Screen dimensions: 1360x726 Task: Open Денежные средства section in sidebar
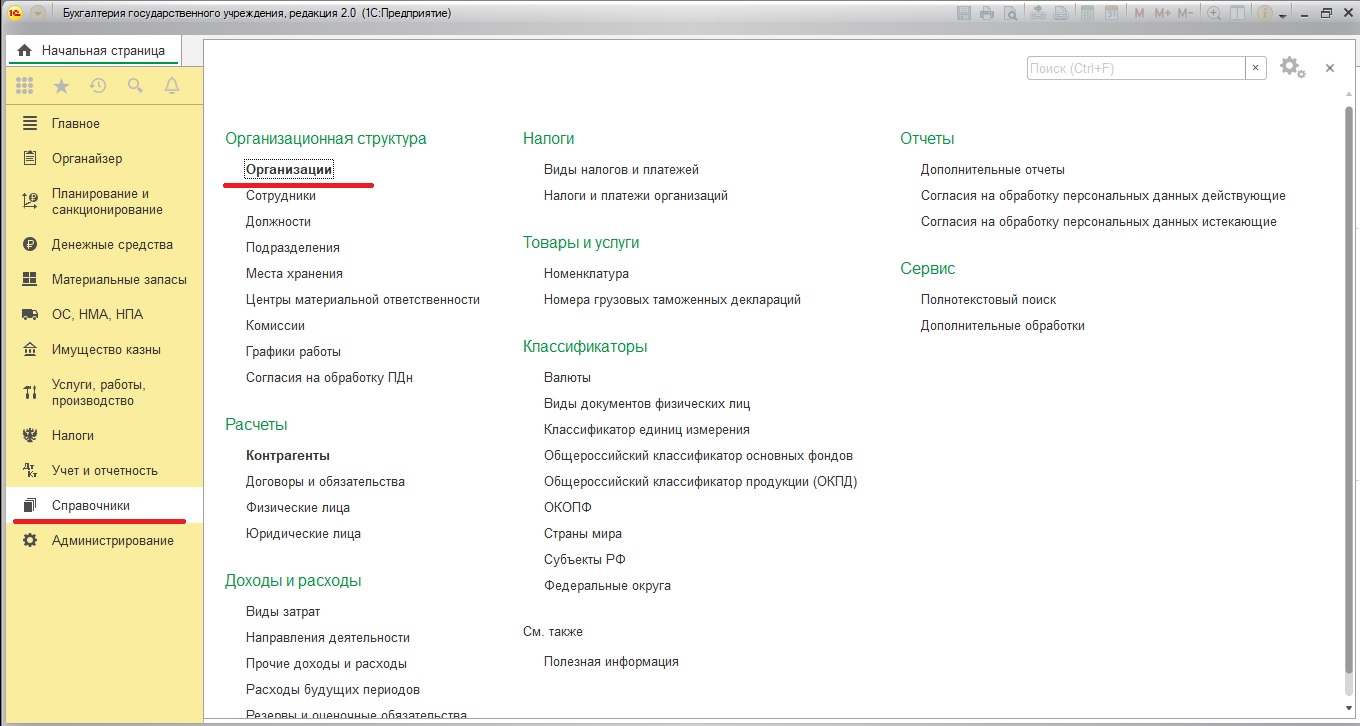pos(112,245)
